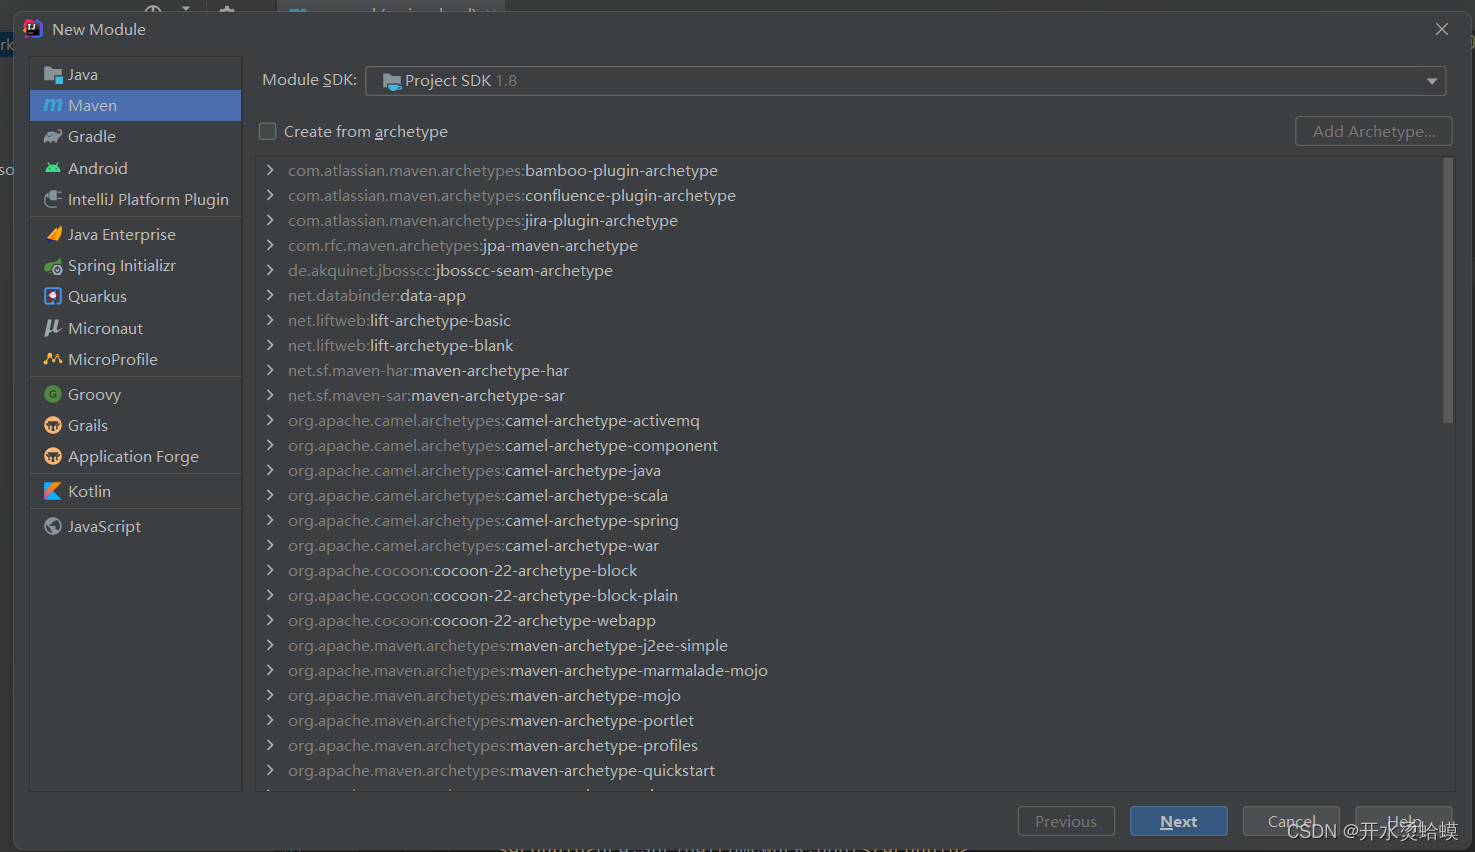The width and height of the screenshot is (1475, 852).
Task: Select cocoon-22-archetype-block row
Action: point(849,570)
